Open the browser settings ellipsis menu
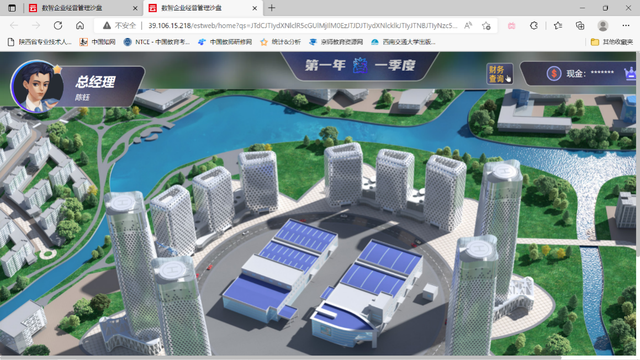Viewport: 640px width, 360px height. pyautogui.click(x=626, y=26)
